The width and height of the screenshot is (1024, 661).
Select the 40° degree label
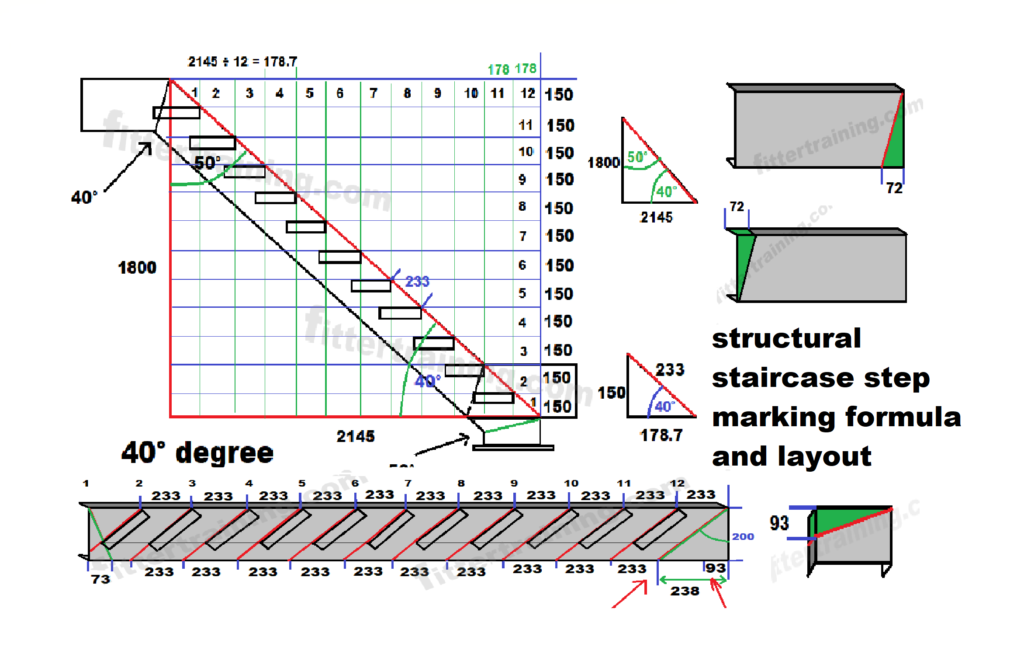click(x=196, y=452)
